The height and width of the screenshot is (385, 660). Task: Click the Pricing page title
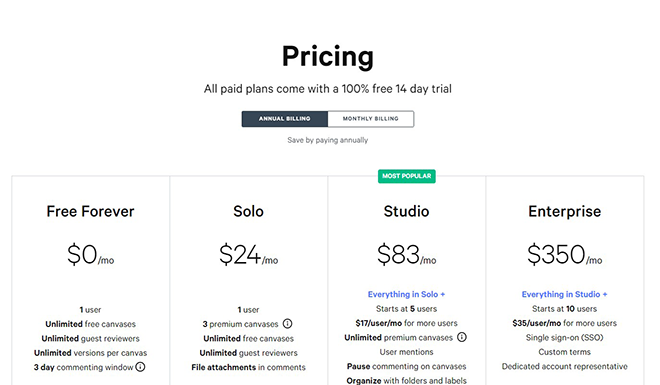(328, 56)
